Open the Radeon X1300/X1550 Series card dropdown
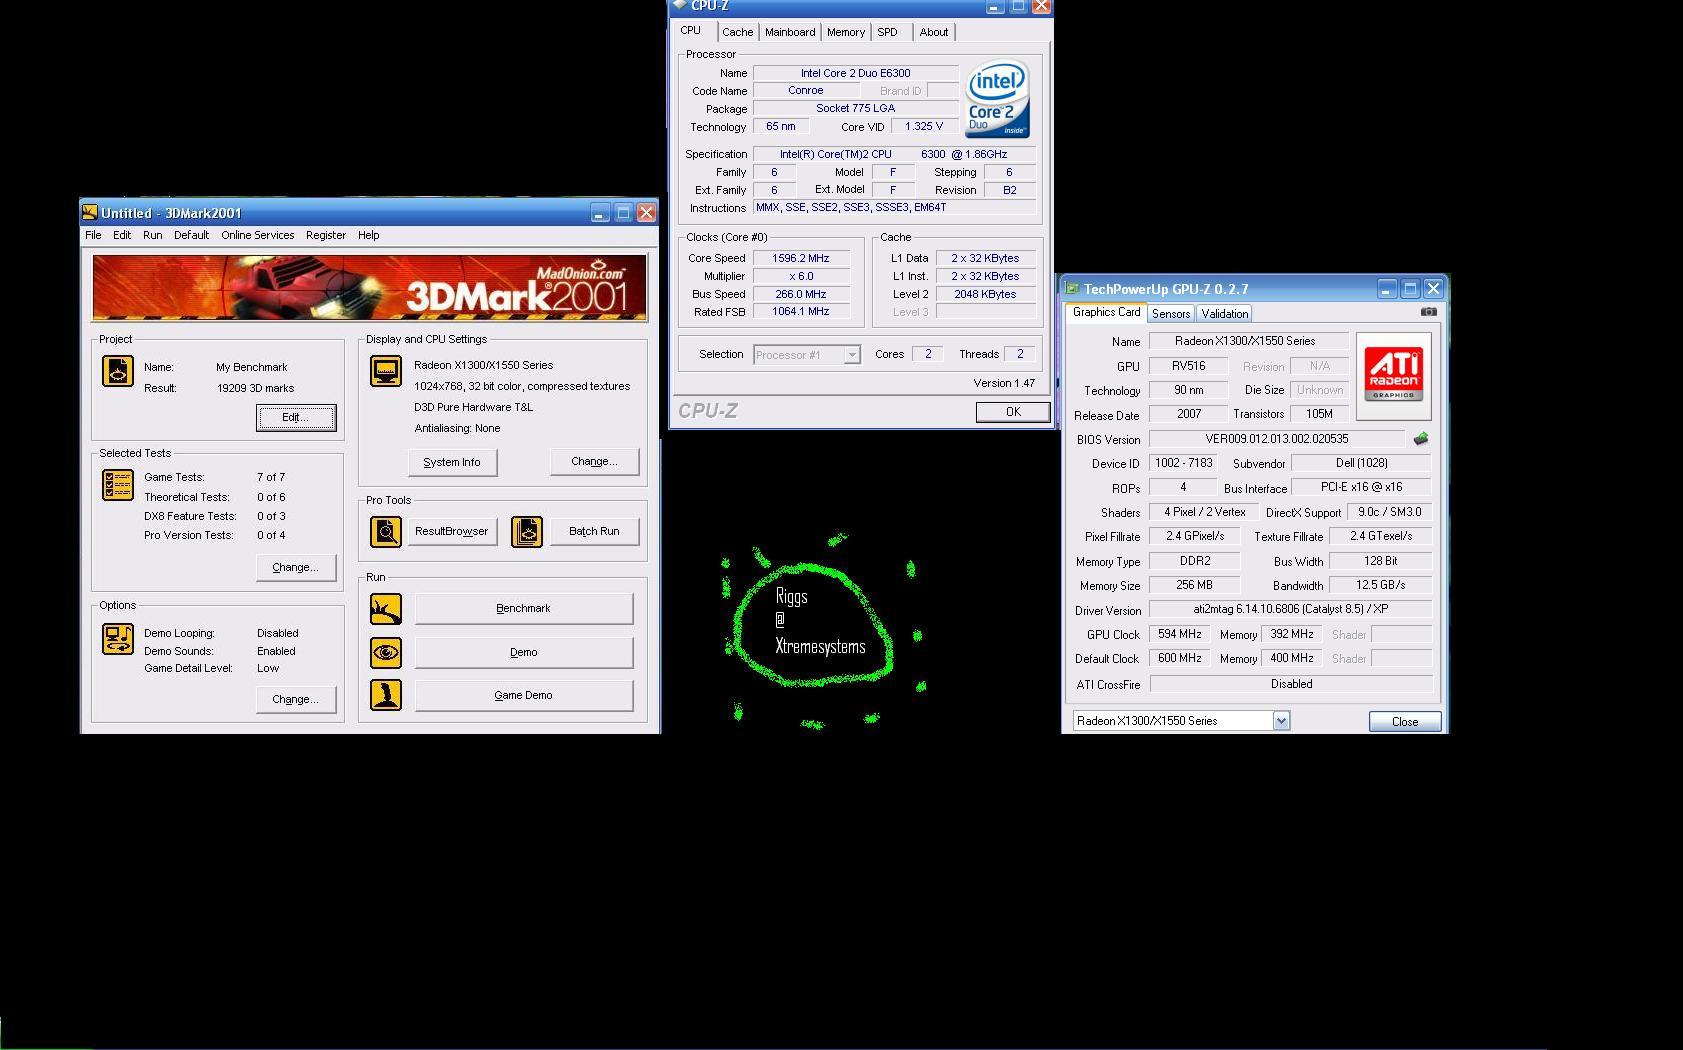 [x=1182, y=720]
